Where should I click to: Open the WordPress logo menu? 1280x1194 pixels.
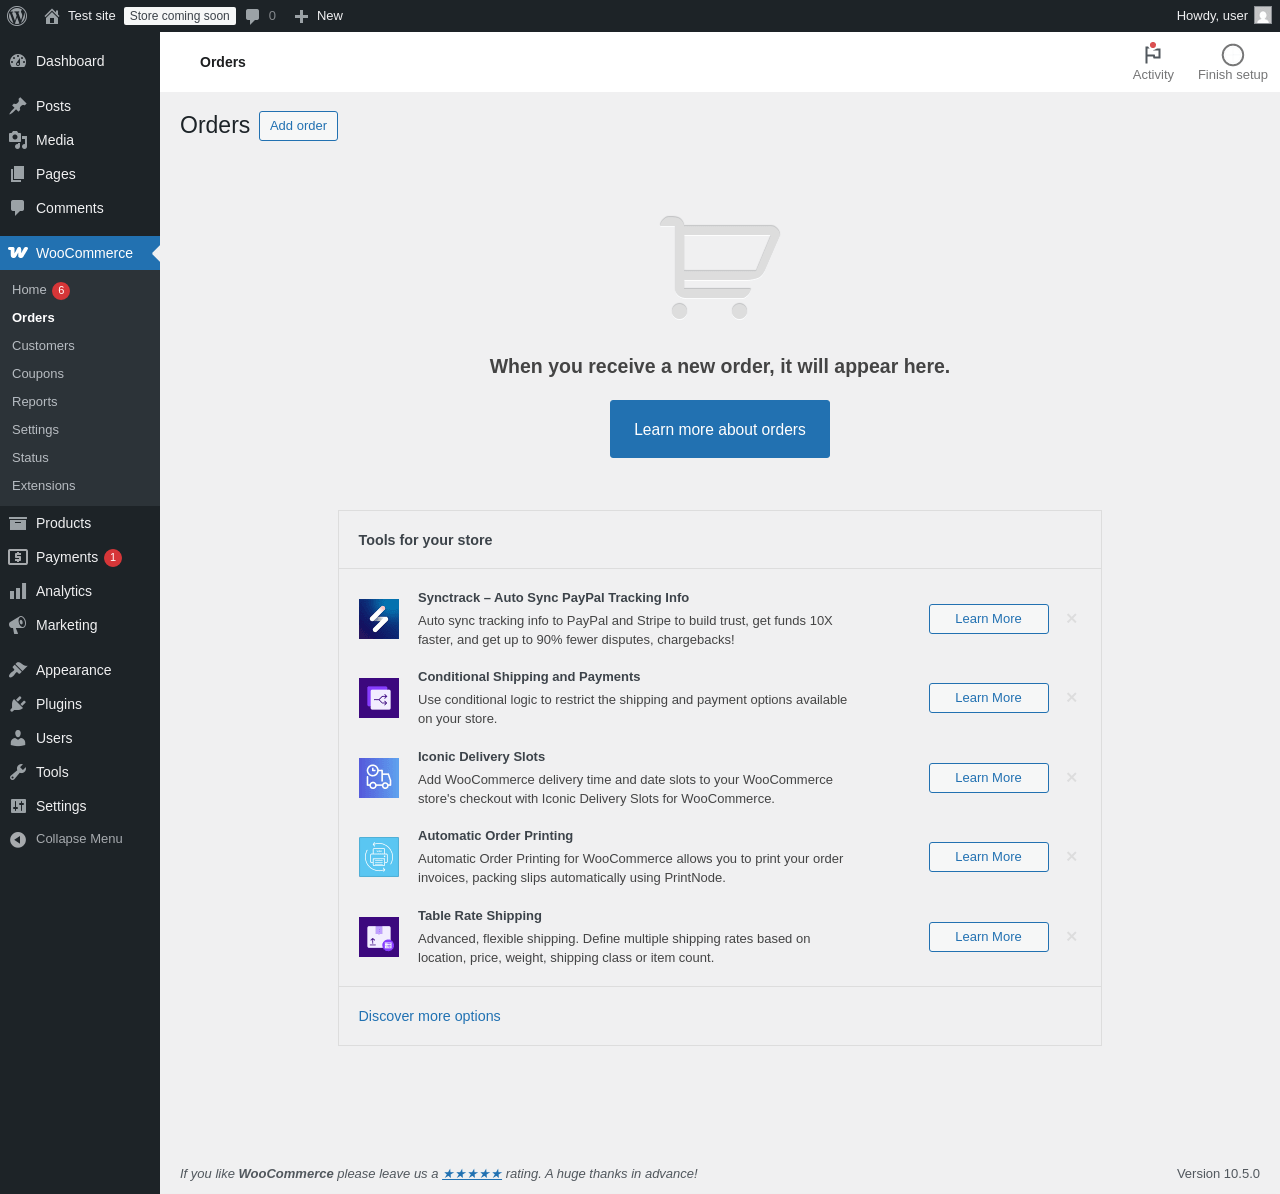click(x=17, y=16)
